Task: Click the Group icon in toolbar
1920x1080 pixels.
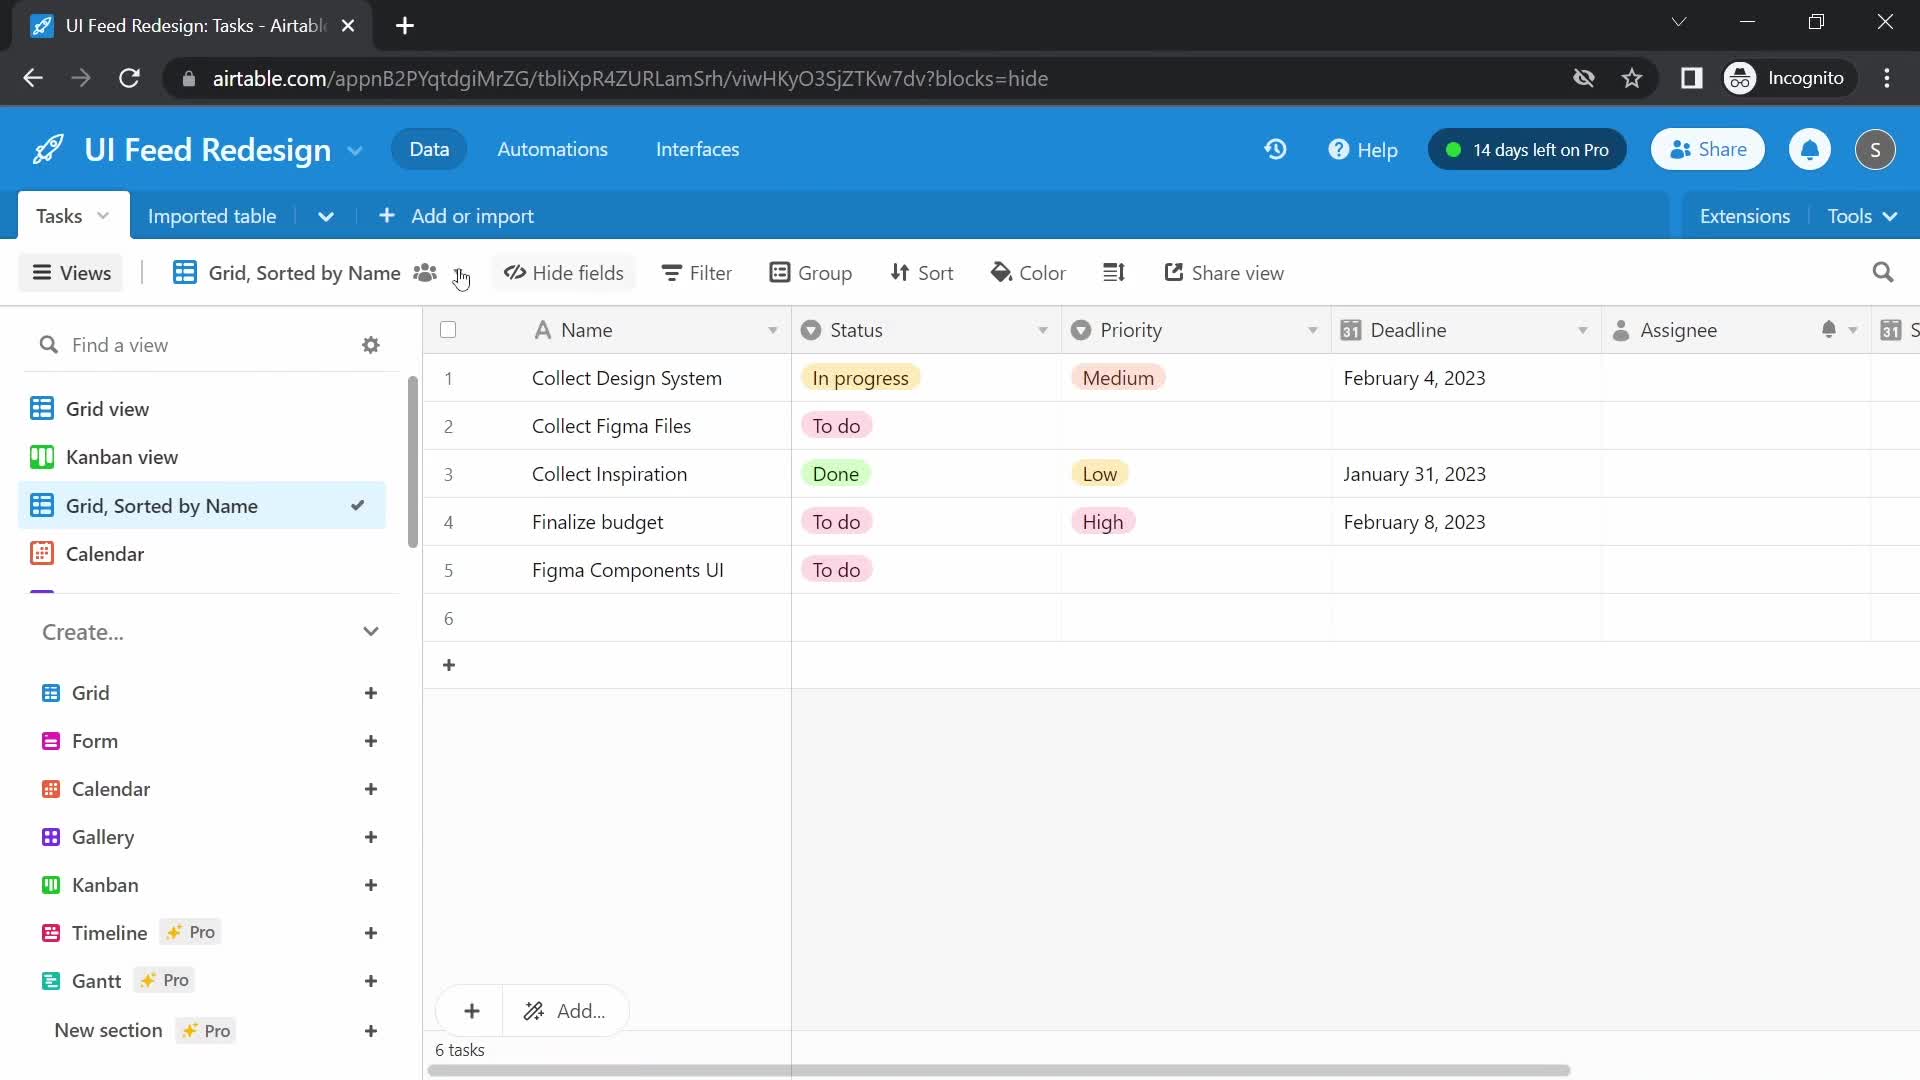Action: point(810,273)
